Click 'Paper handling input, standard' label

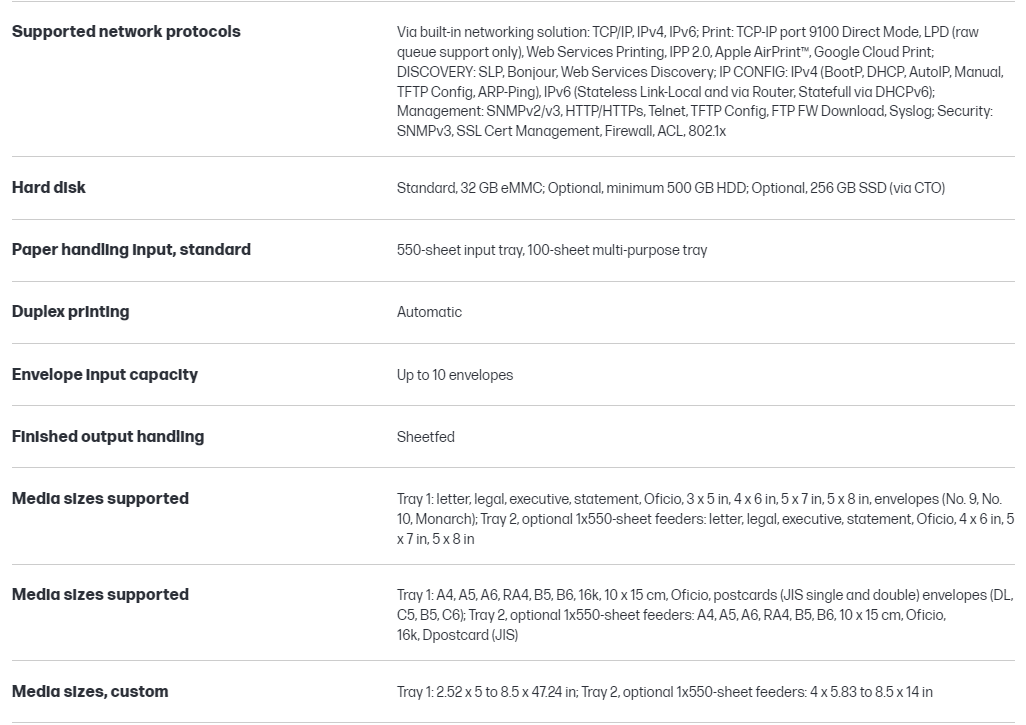pyautogui.click(x=131, y=250)
